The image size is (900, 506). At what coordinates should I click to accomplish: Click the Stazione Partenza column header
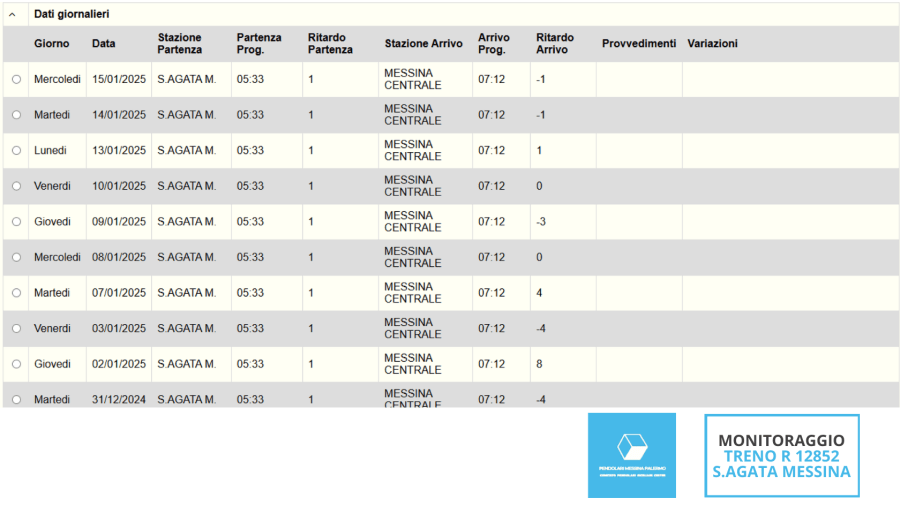pos(180,44)
